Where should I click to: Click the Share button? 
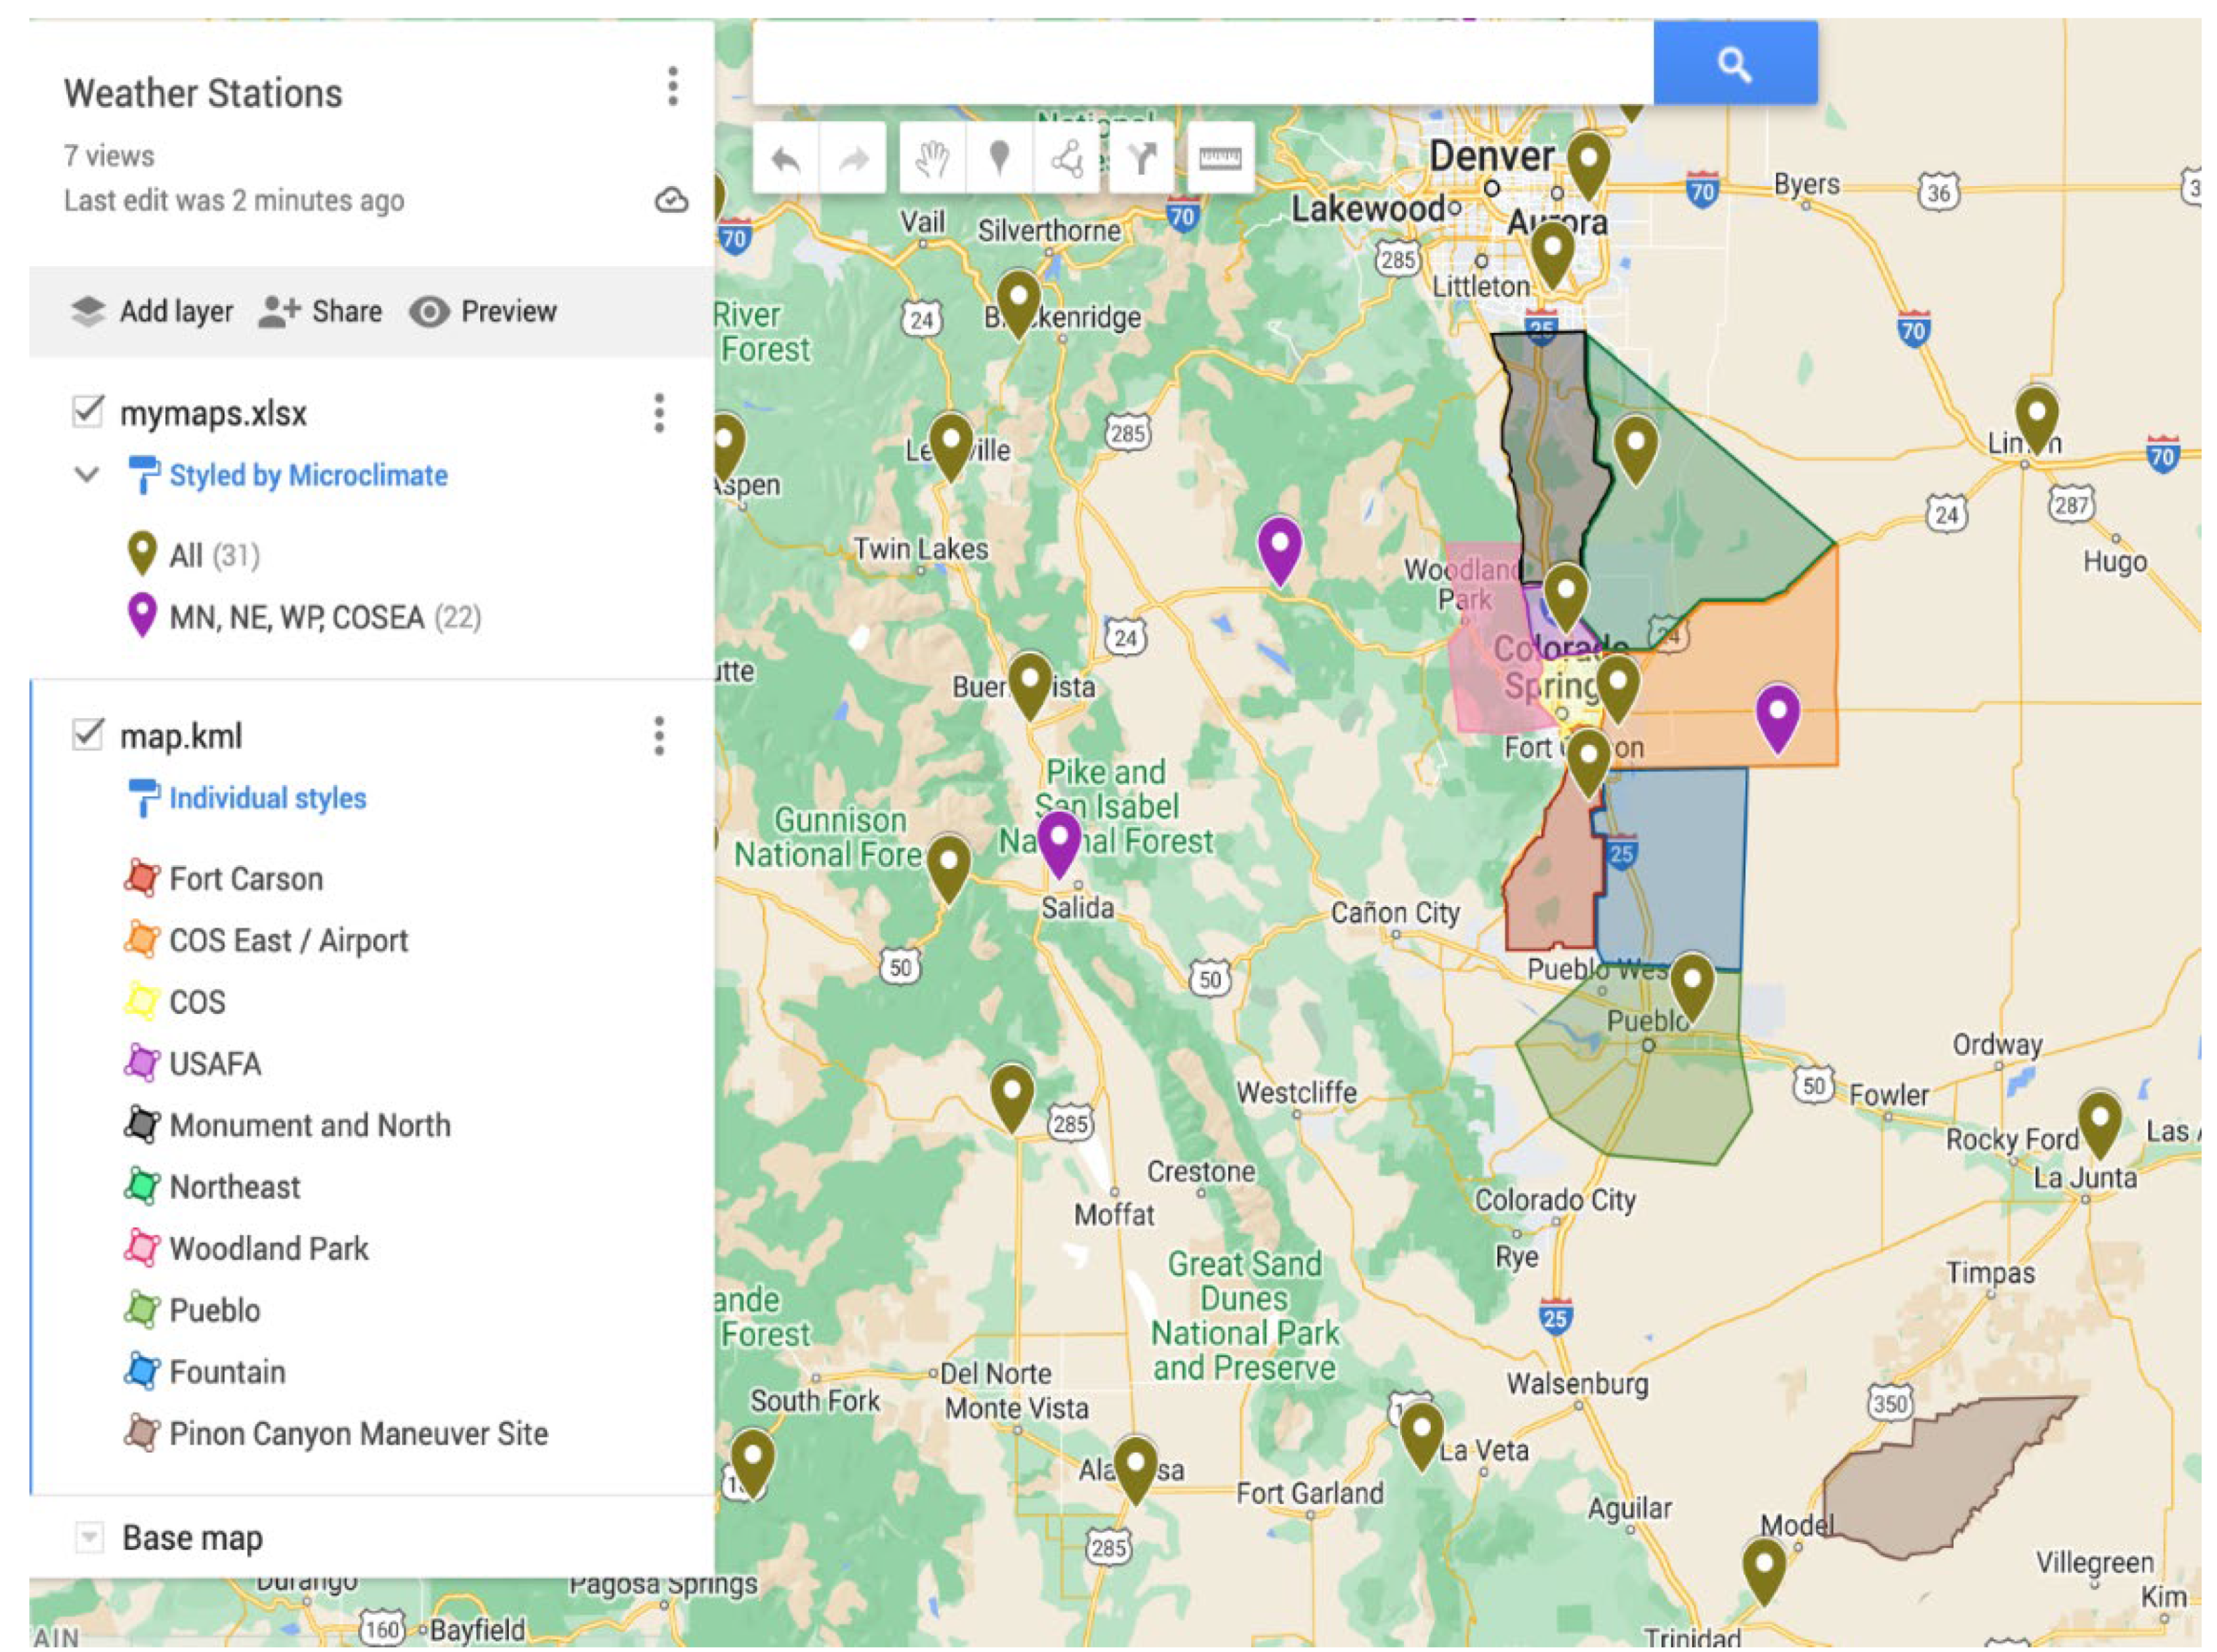pyautogui.click(x=320, y=311)
